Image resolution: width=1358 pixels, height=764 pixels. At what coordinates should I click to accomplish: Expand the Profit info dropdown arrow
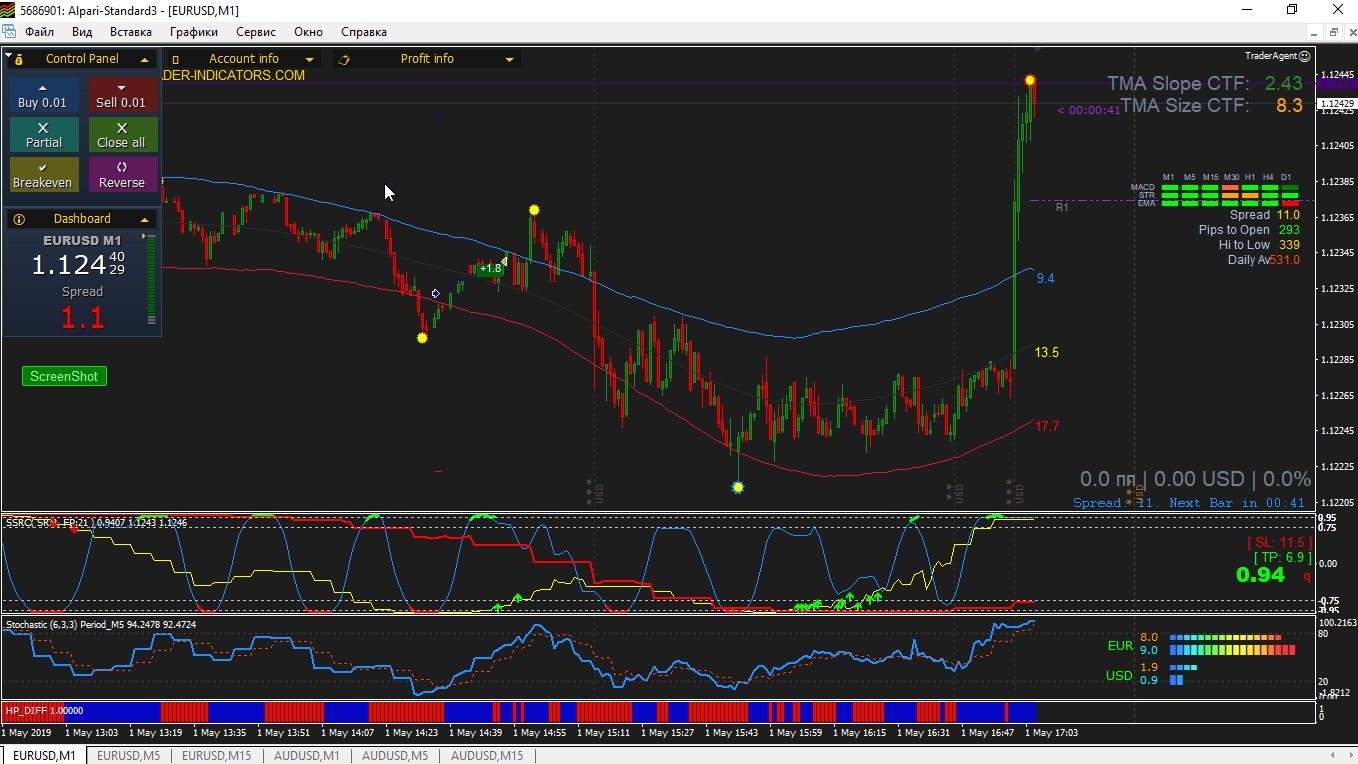(x=509, y=59)
